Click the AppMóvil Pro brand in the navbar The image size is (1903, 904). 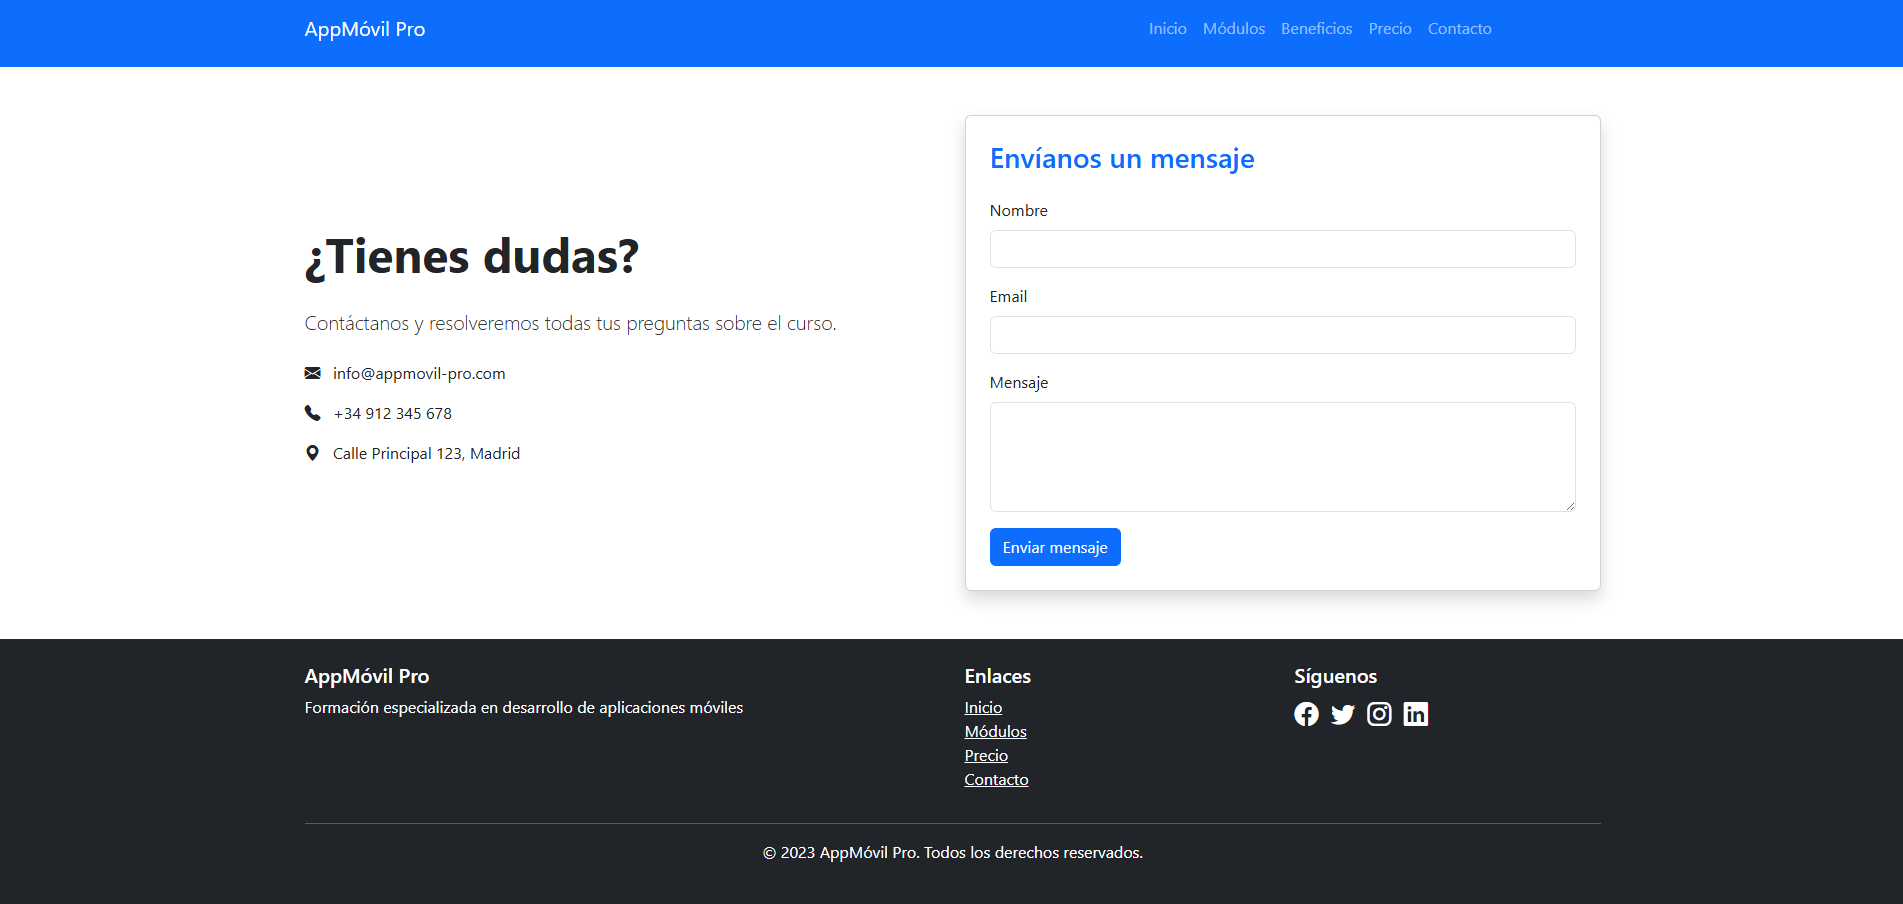(365, 30)
